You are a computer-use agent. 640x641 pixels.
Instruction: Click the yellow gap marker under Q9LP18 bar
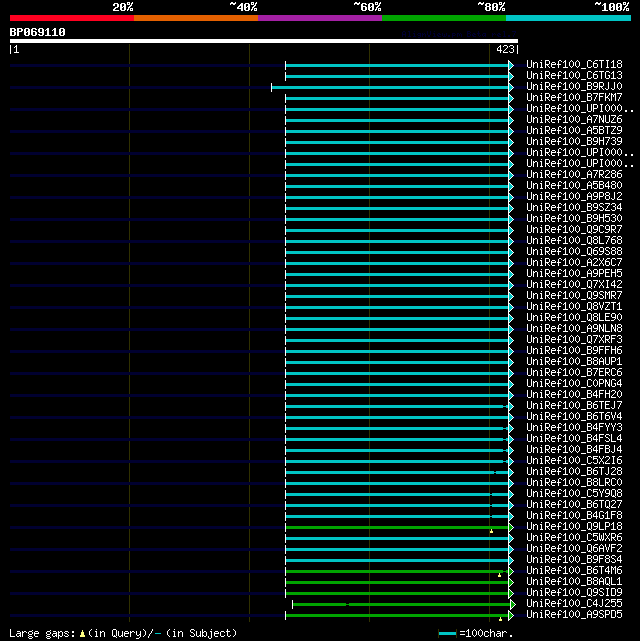(x=491, y=531)
